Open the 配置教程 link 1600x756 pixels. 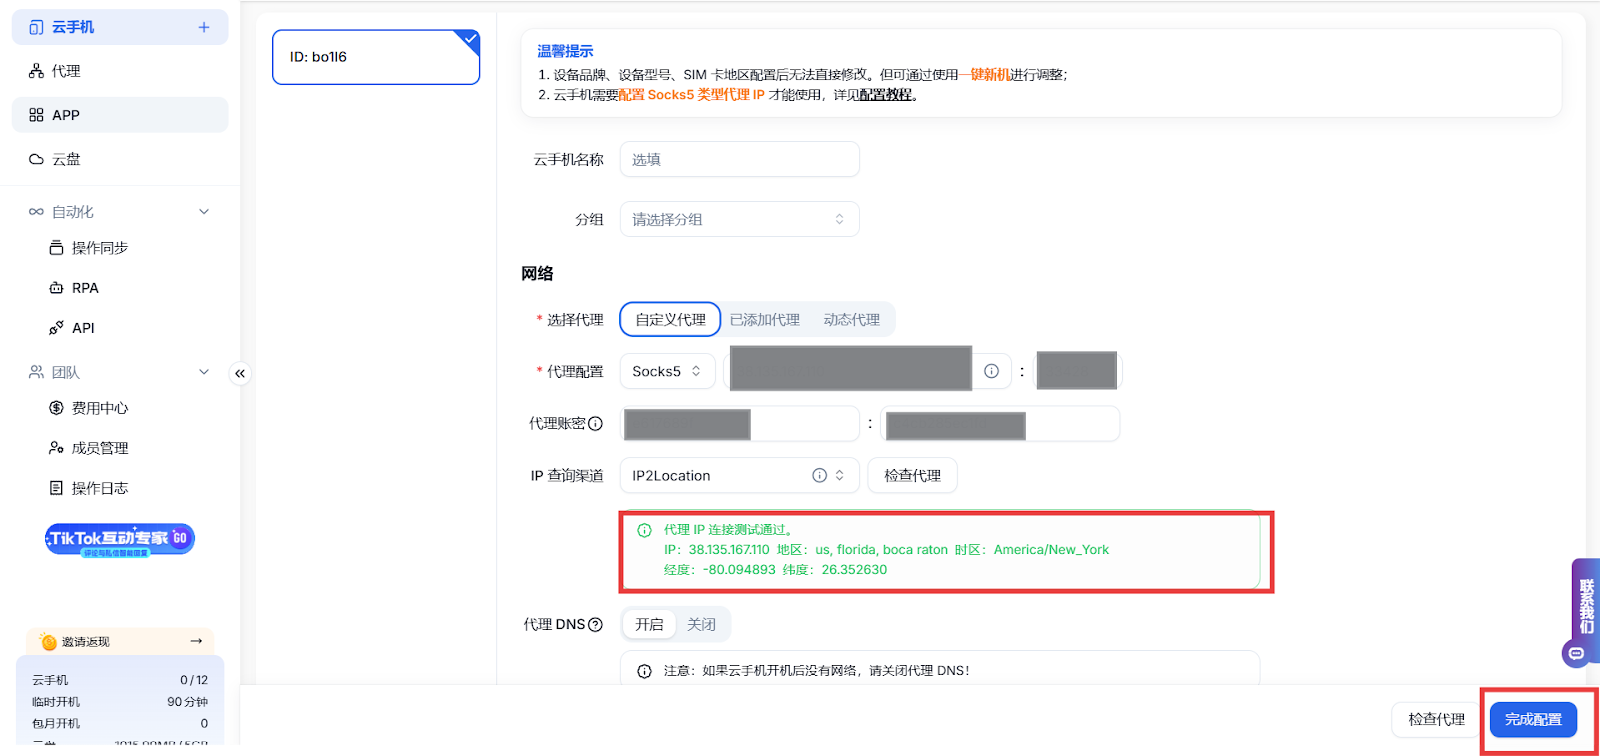[x=885, y=95]
